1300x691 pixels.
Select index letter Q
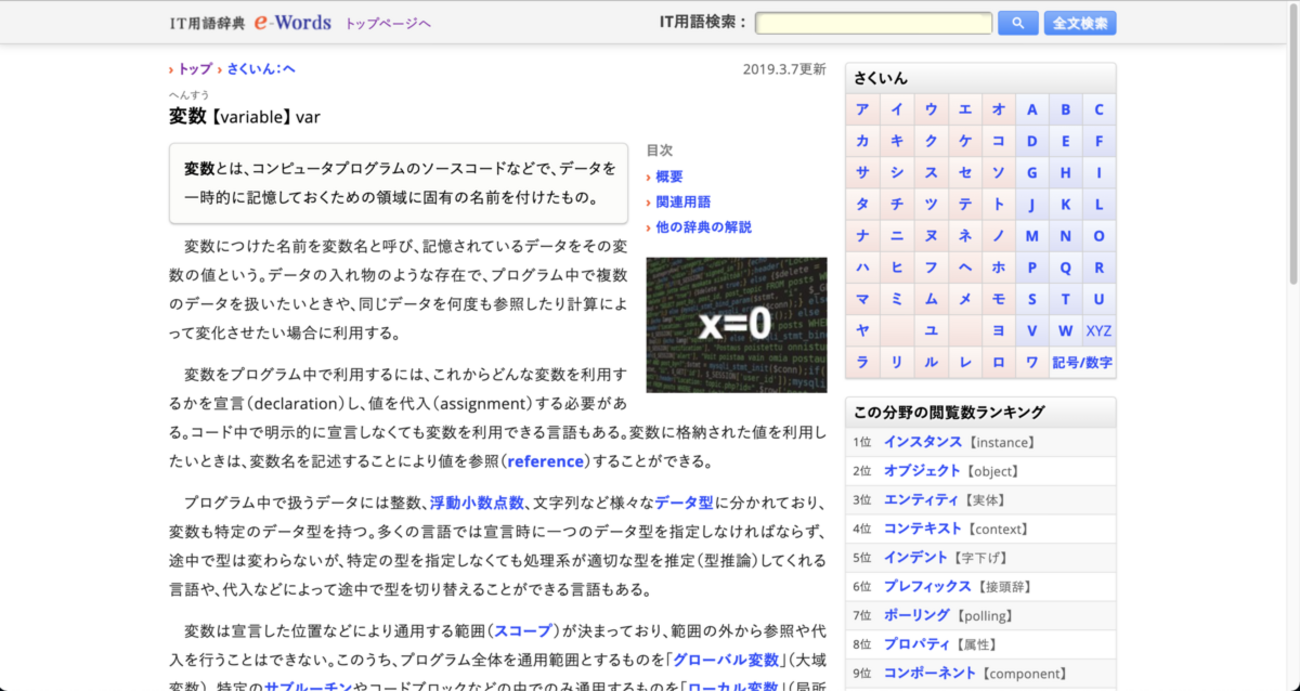1065,267
